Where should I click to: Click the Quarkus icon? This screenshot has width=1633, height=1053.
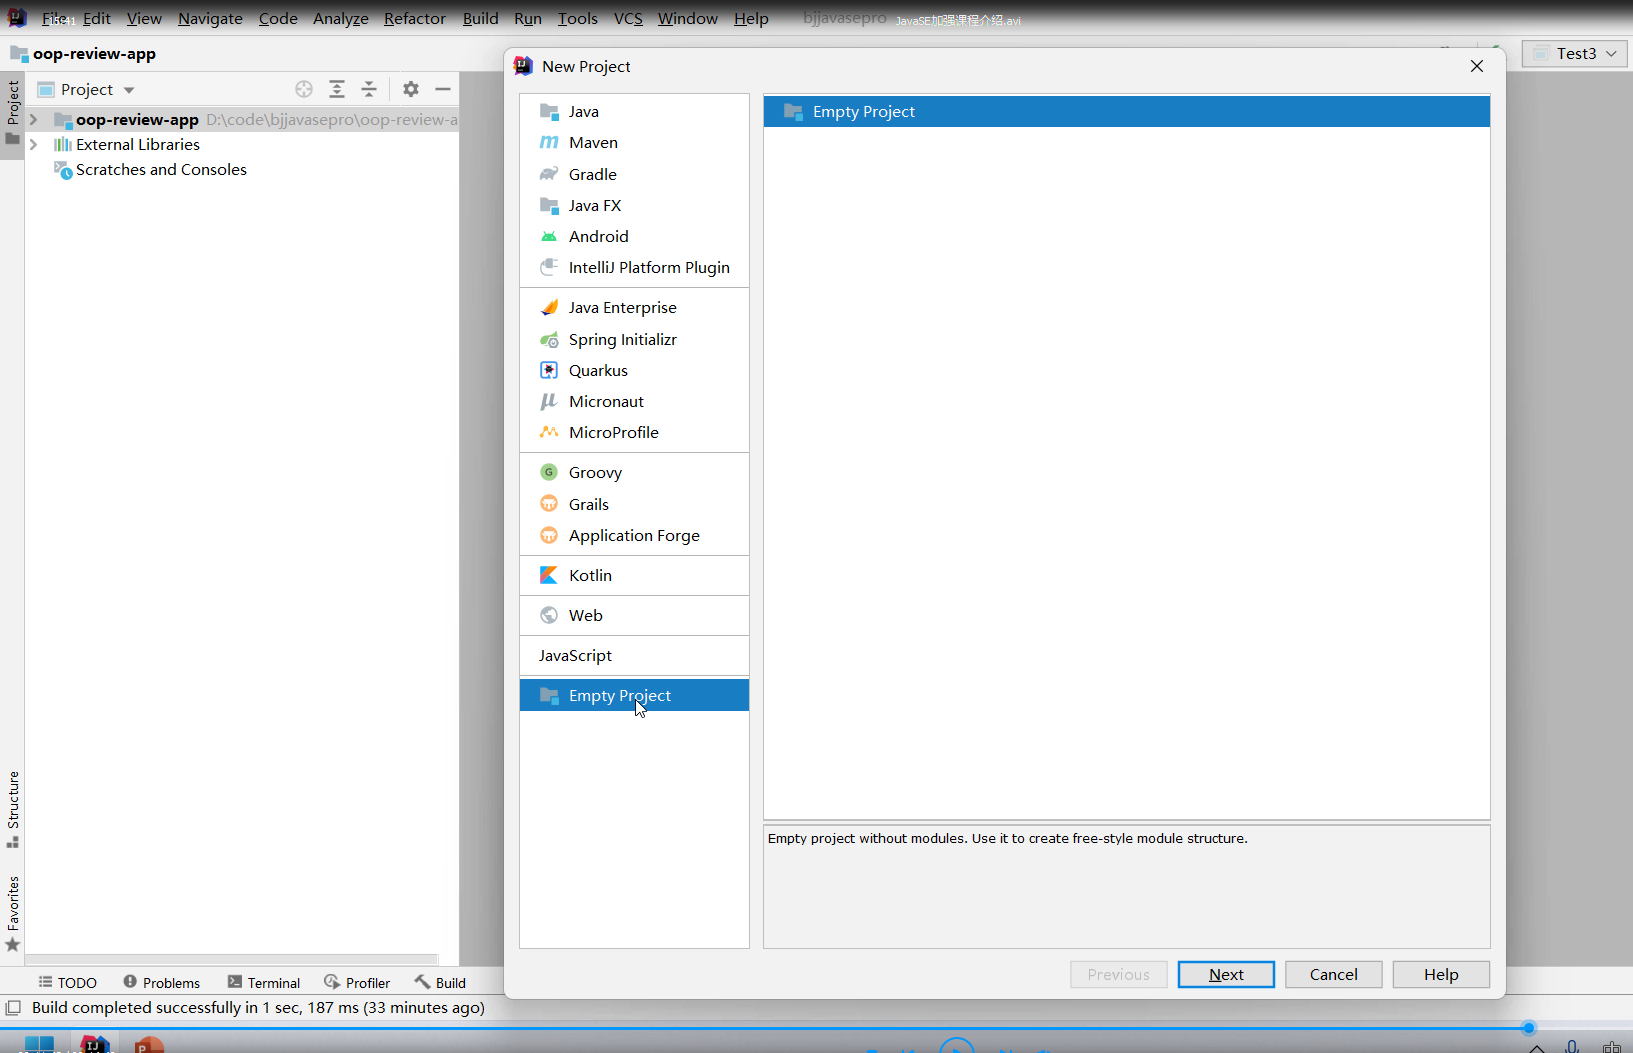pos(549,370)
